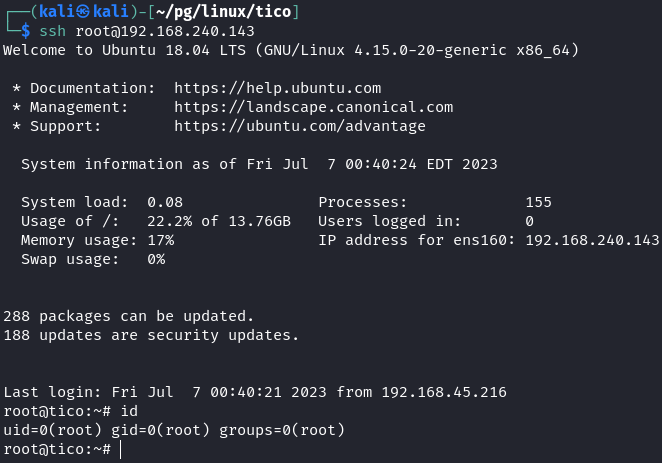Screen dimensions: 662x463
Task: Open the help.ubuntu.com documentation link
Action: [277, 88]
